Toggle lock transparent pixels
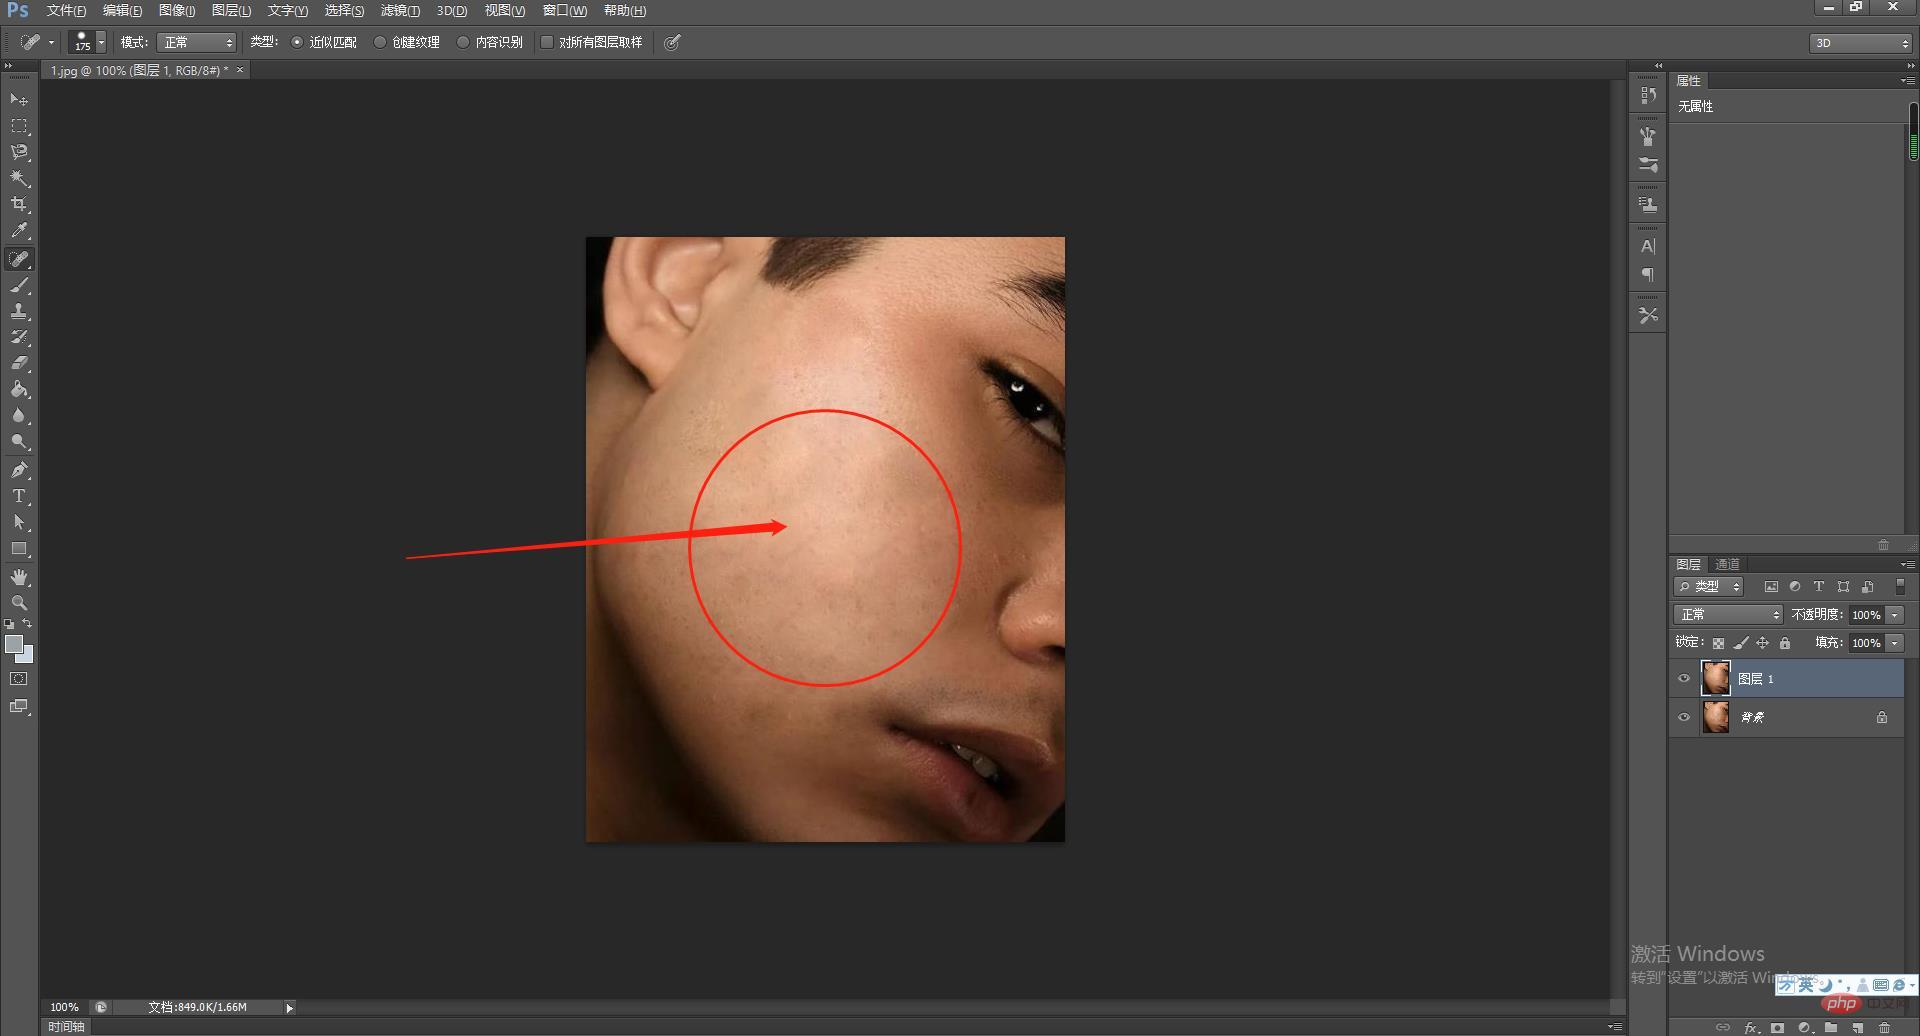Screen dimensions: 1920x1036 click(1718, 643)
